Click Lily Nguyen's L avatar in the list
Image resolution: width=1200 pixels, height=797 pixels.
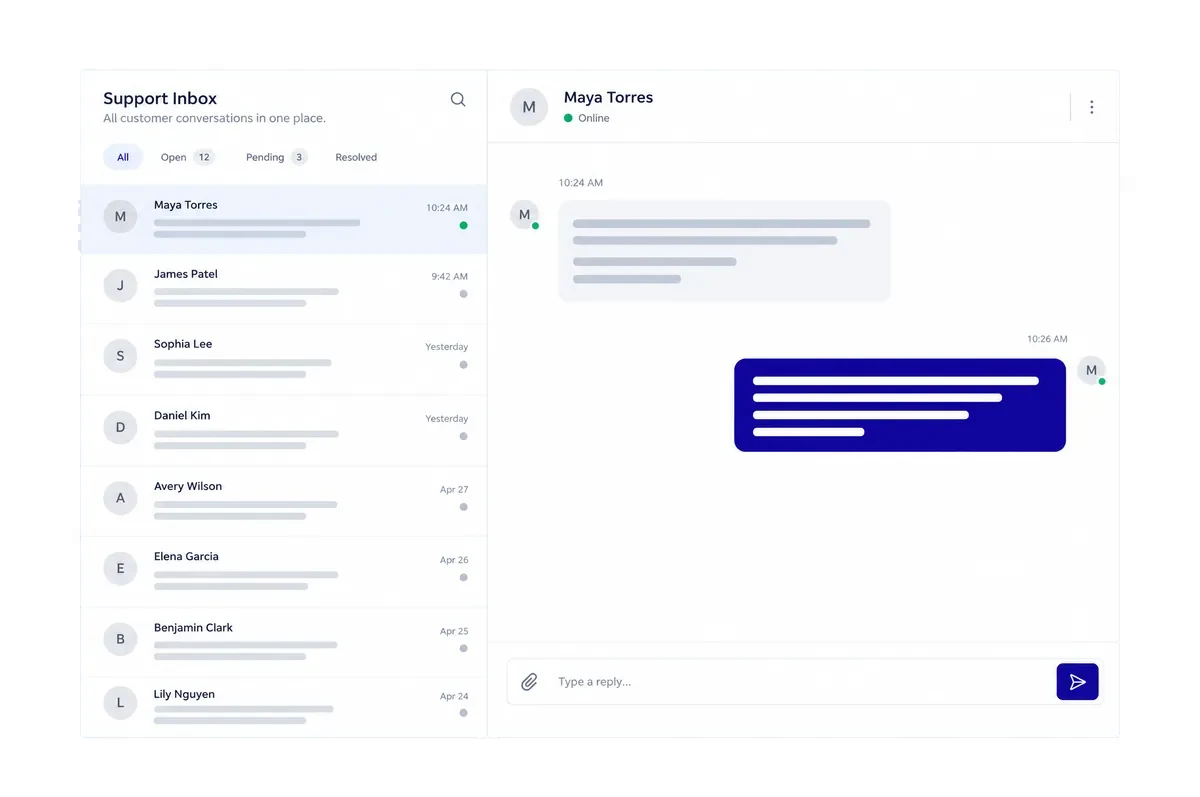coord(120,703)
